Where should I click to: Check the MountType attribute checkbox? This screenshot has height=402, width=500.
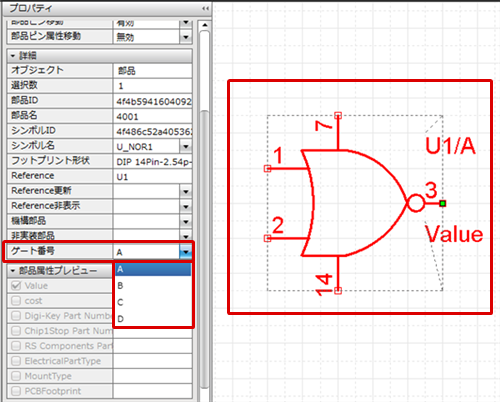16,376
